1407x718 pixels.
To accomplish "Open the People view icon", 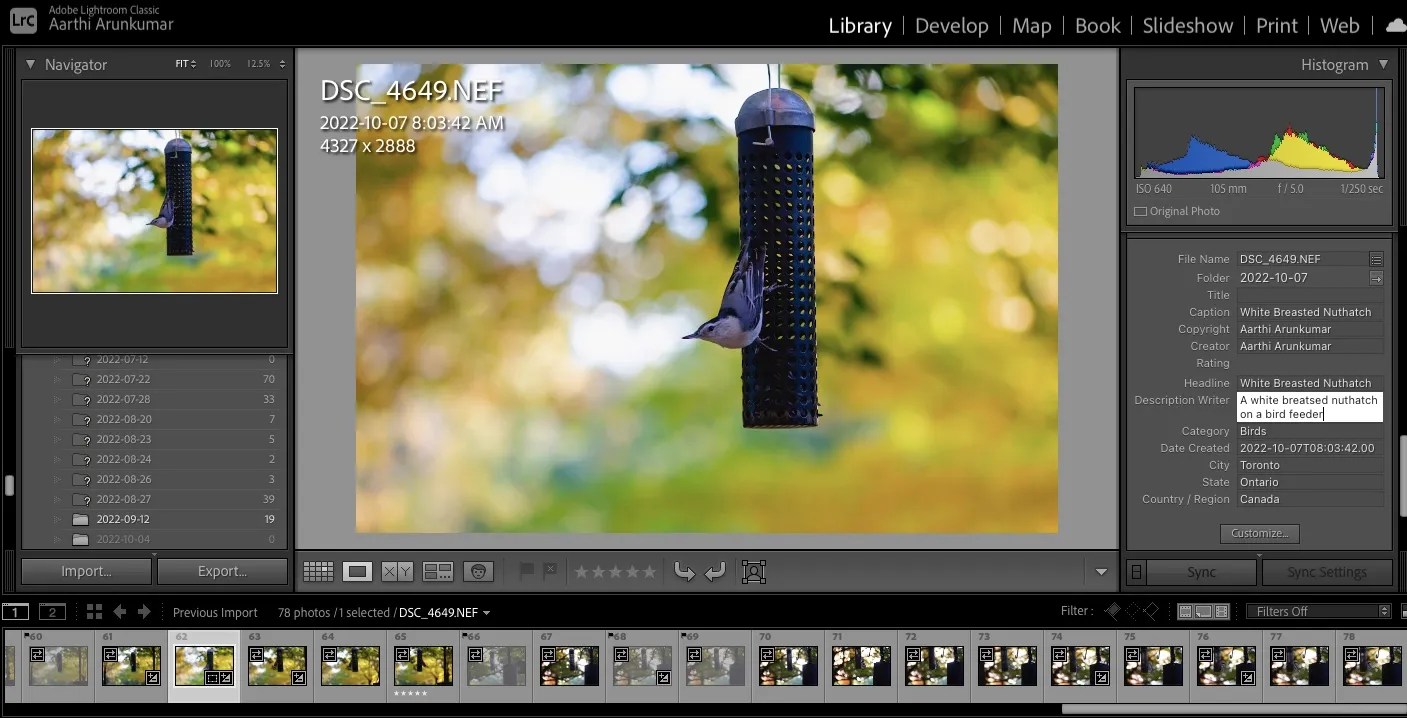I will point(478,571).
